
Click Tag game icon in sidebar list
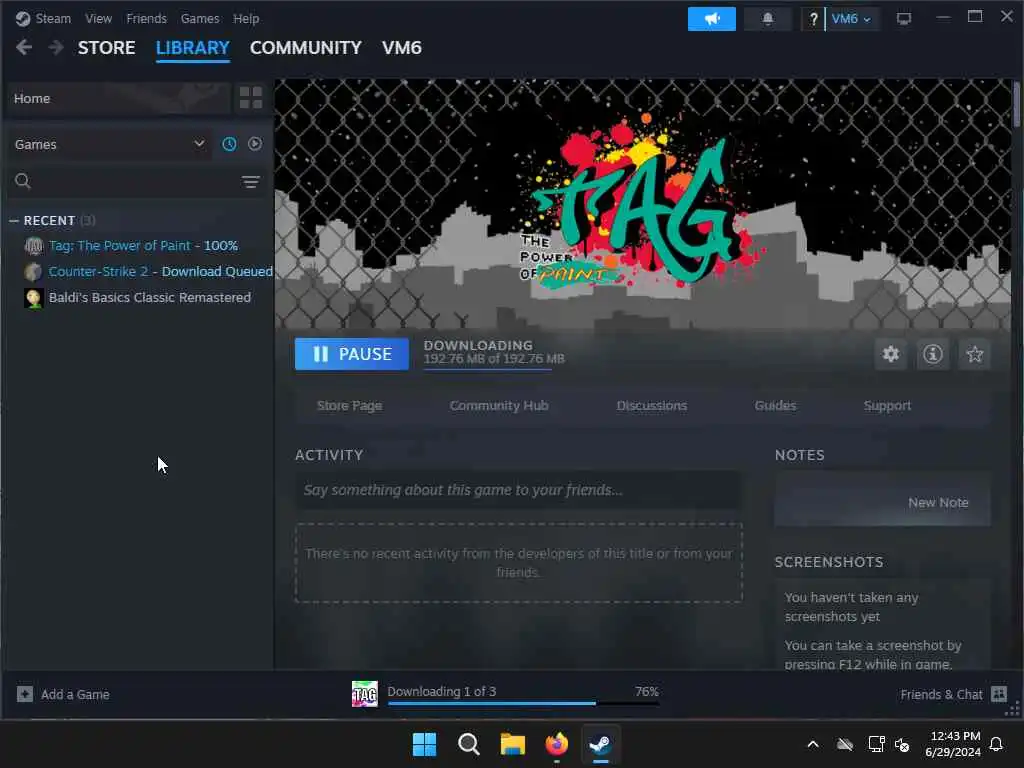[34, 246]
